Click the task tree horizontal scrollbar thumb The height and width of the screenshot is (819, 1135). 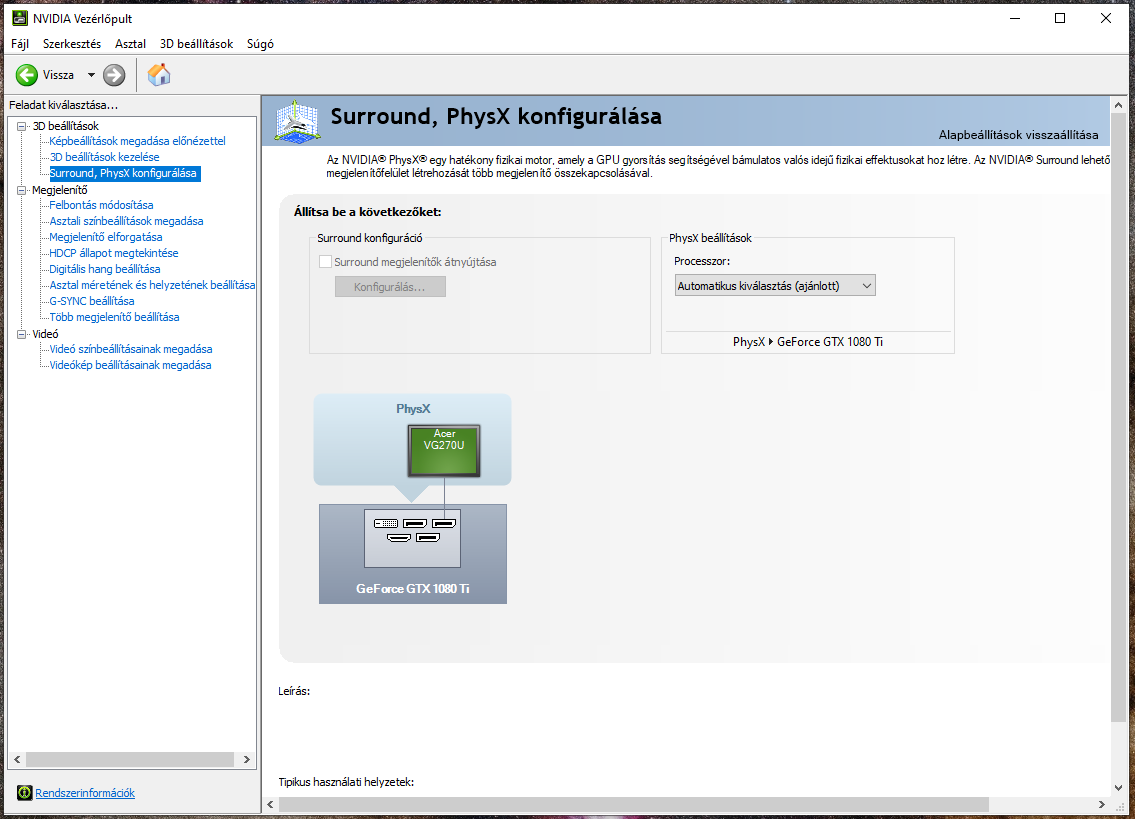click(130, 760)
